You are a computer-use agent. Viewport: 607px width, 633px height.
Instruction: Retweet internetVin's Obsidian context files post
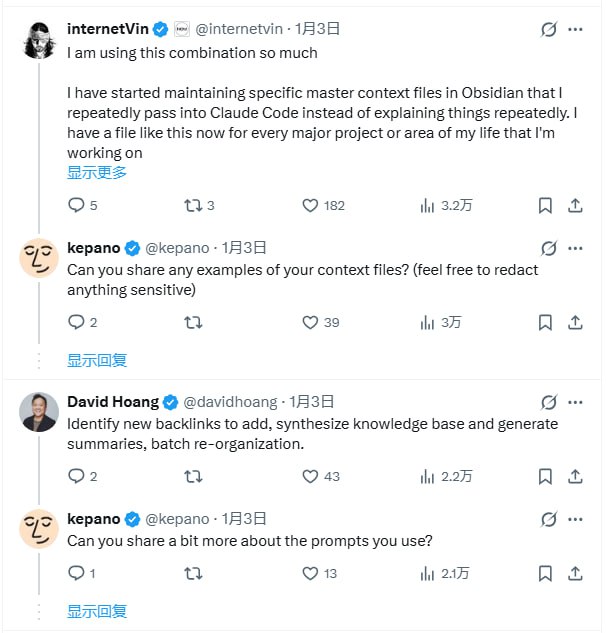click(x=193, y=205)
